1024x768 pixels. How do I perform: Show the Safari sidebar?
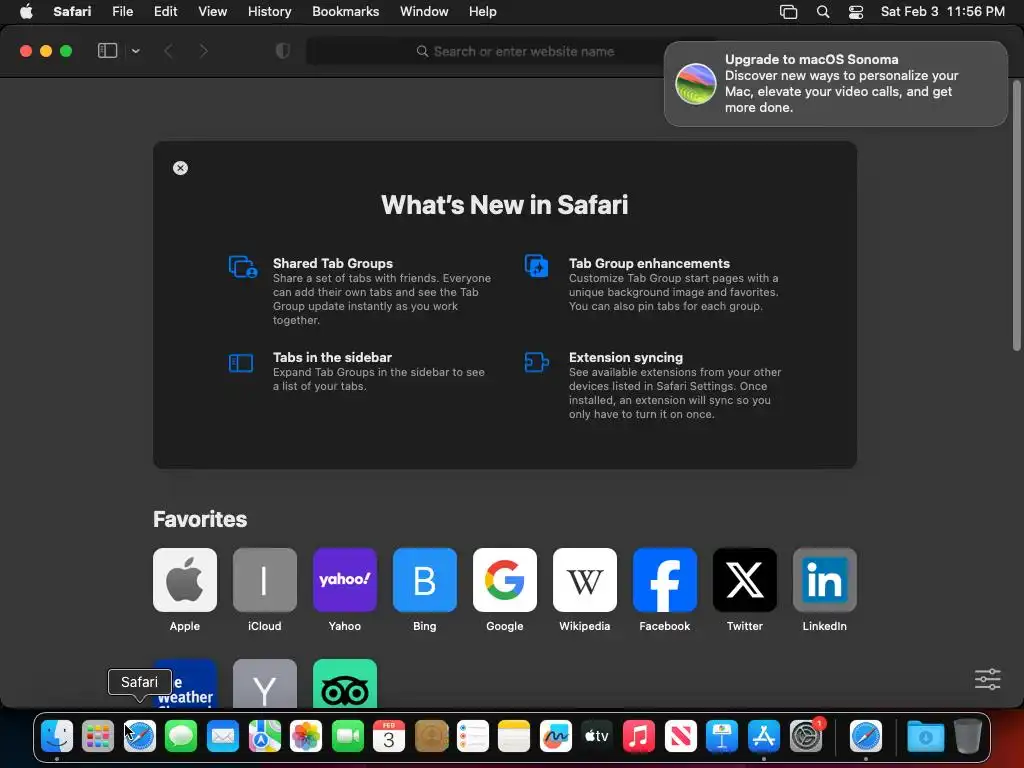(107, 51)
